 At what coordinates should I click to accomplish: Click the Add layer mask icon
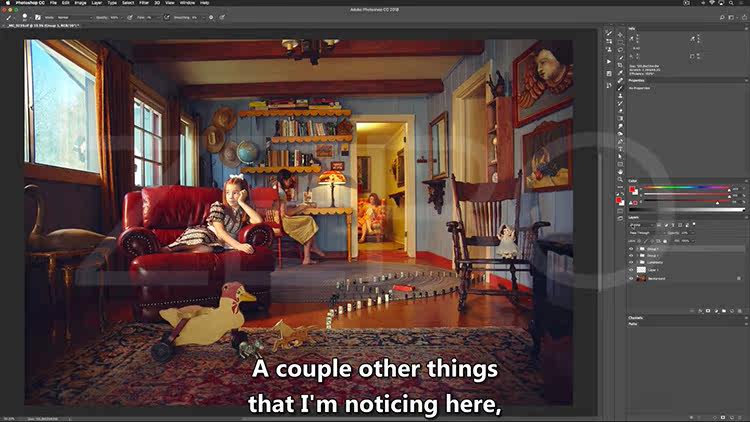tap(708, 311)
